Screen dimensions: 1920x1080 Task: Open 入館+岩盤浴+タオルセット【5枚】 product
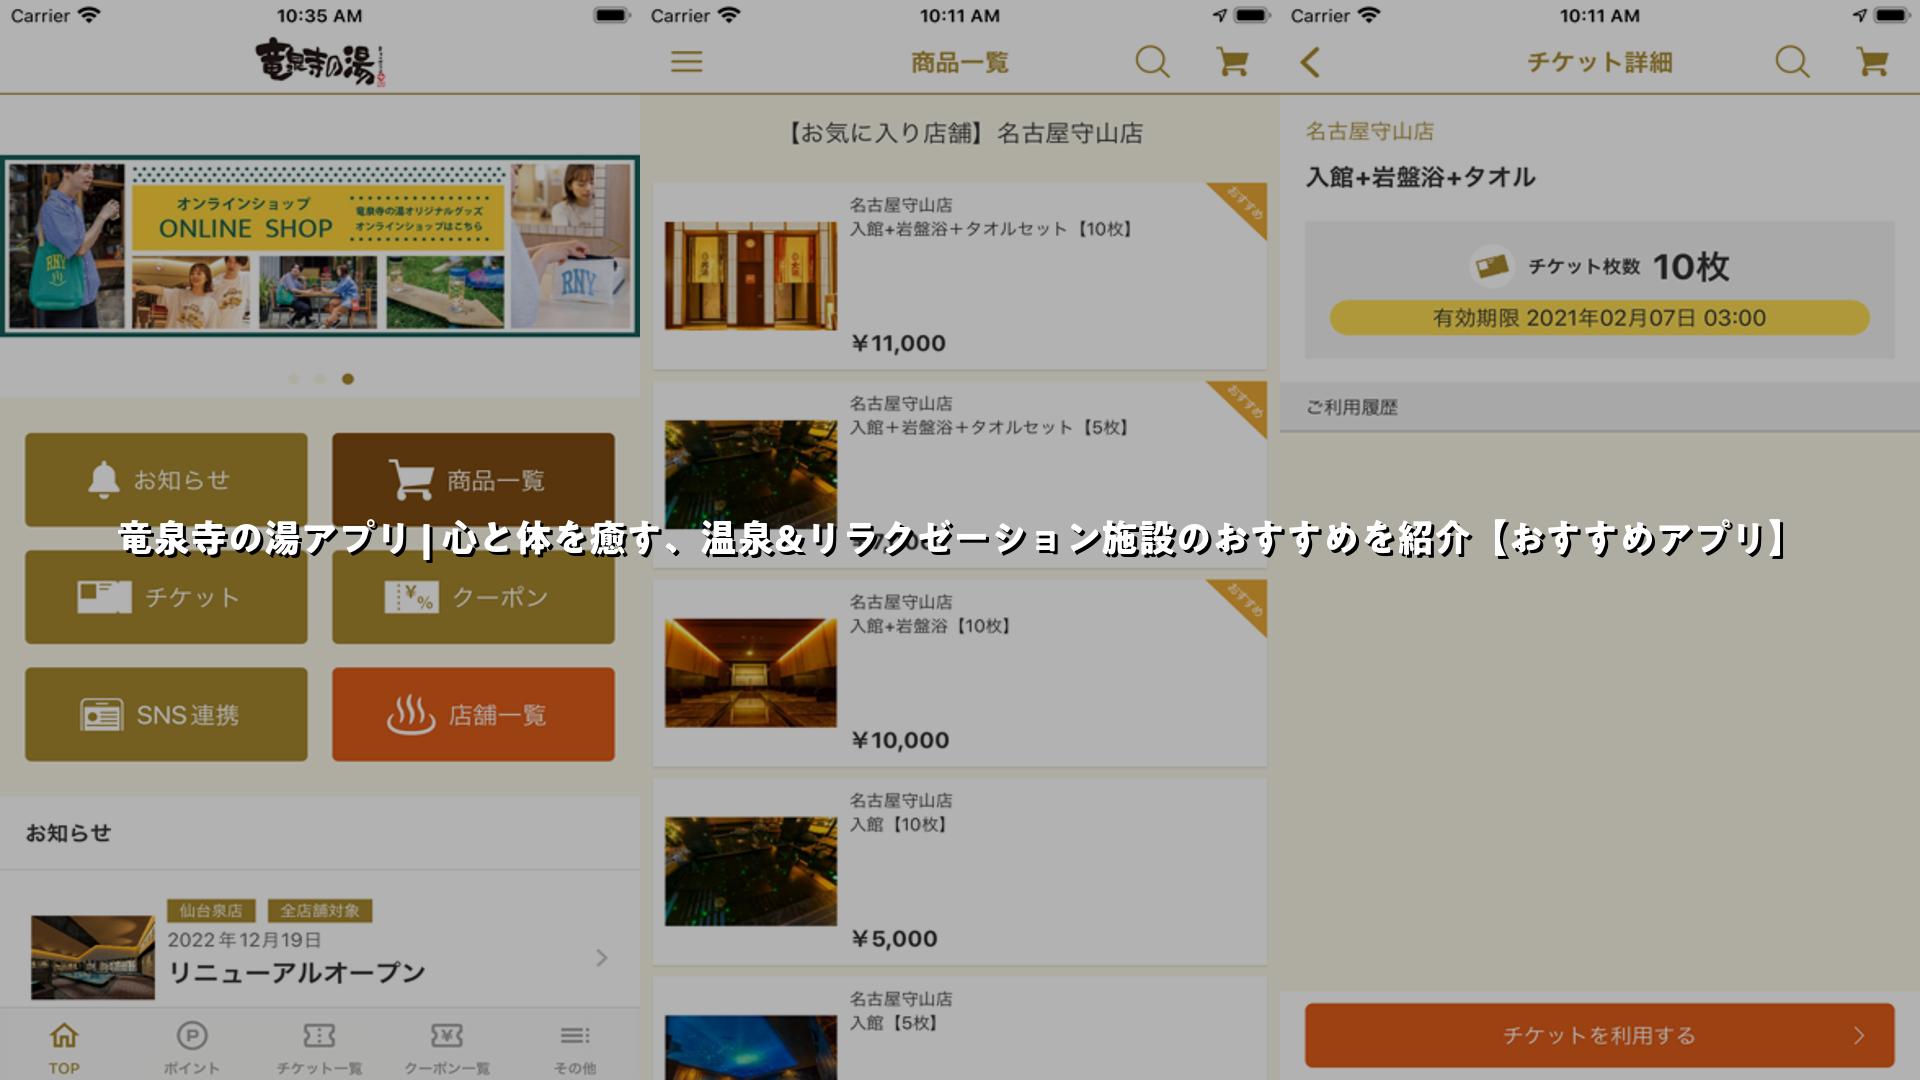[960, 475]
